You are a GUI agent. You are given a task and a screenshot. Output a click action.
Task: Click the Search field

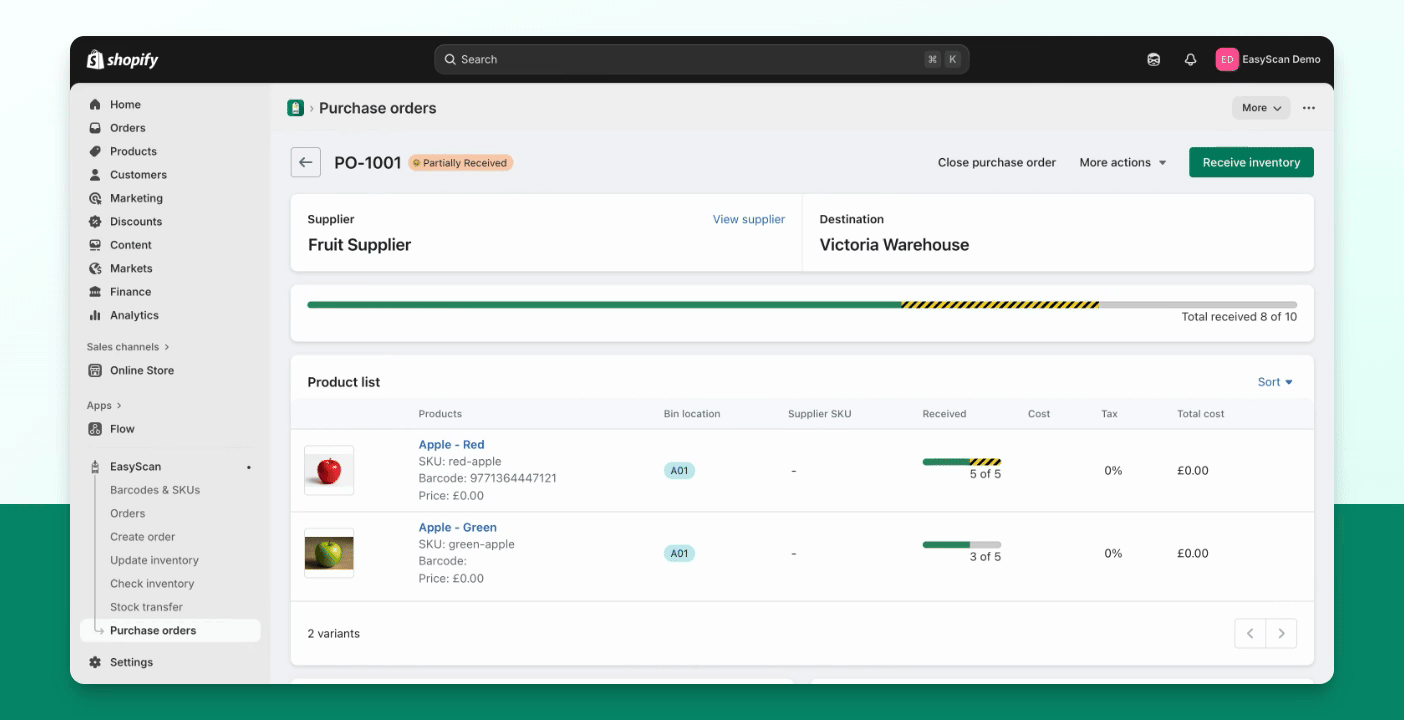click(x=701, y=60)
